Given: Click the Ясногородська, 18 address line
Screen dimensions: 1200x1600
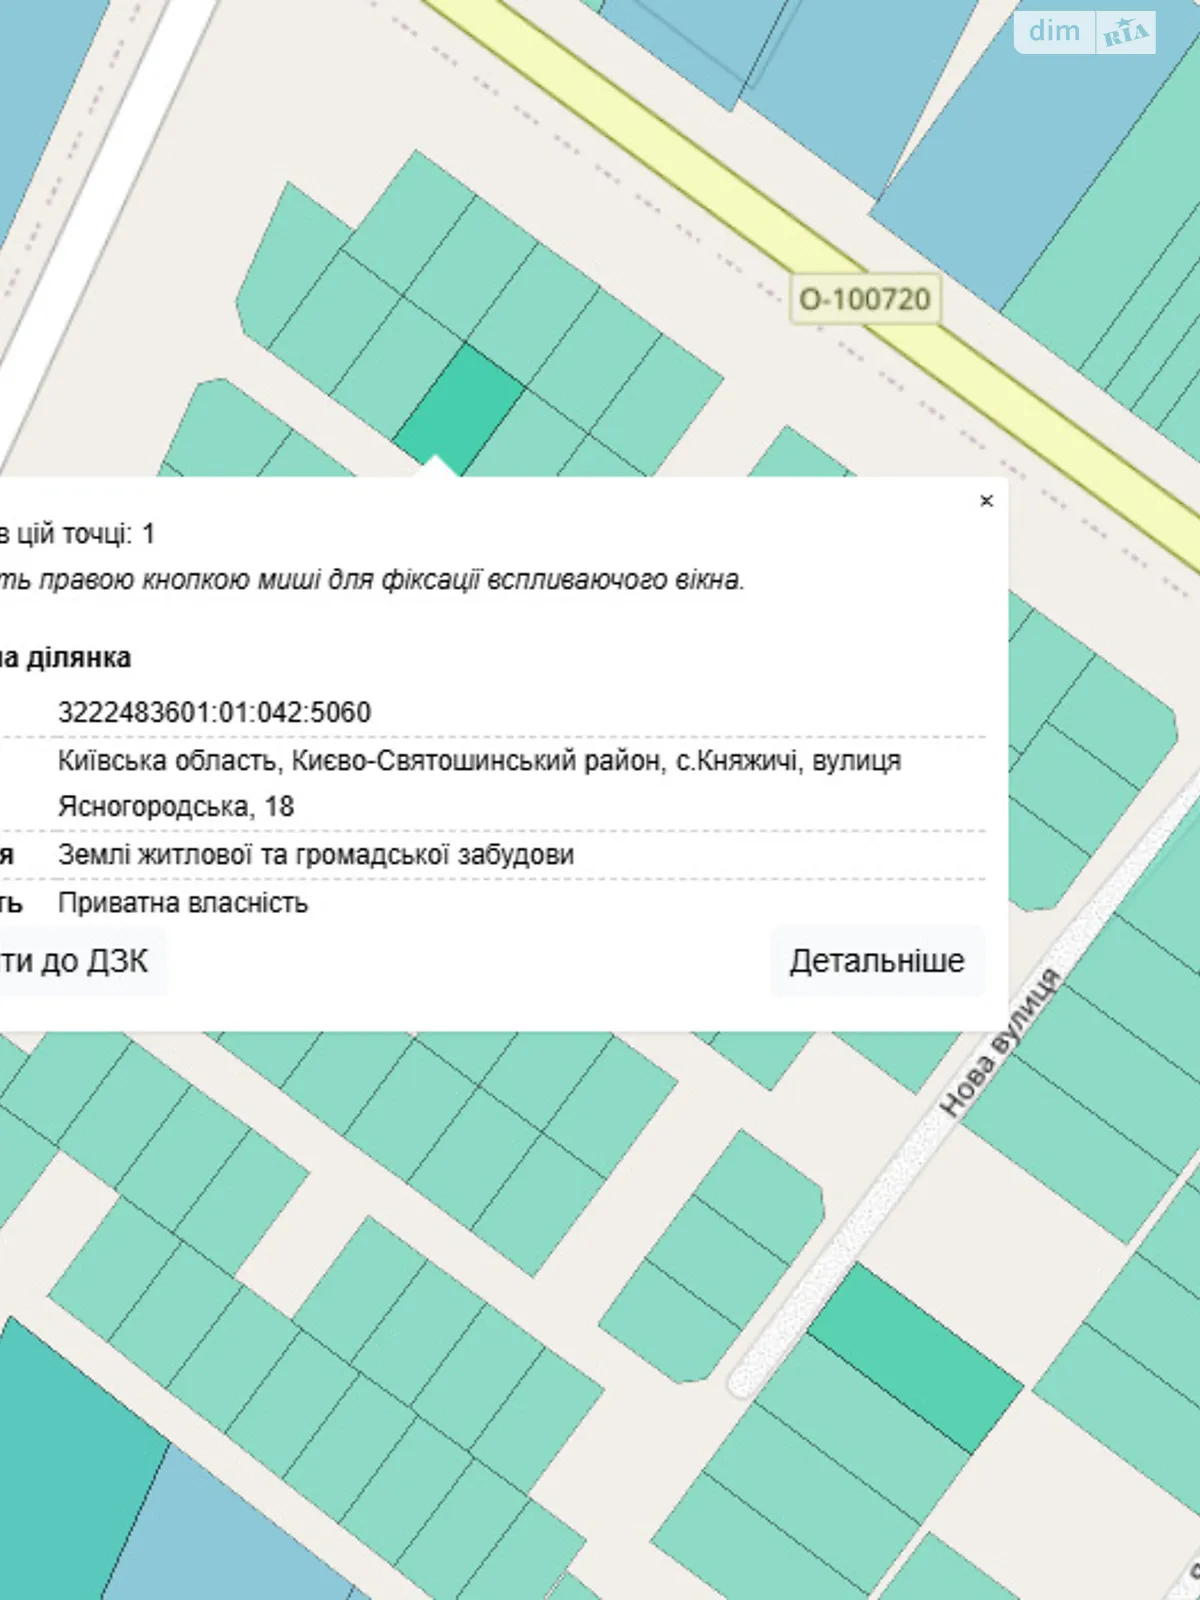Looking at the screenshot, I should (x=176, y=806).
